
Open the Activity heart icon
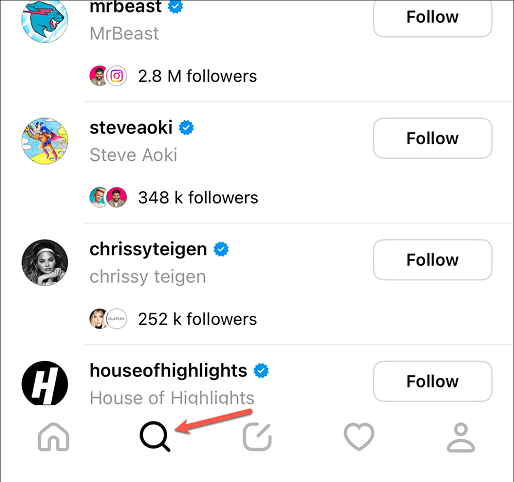click(359, 437)
